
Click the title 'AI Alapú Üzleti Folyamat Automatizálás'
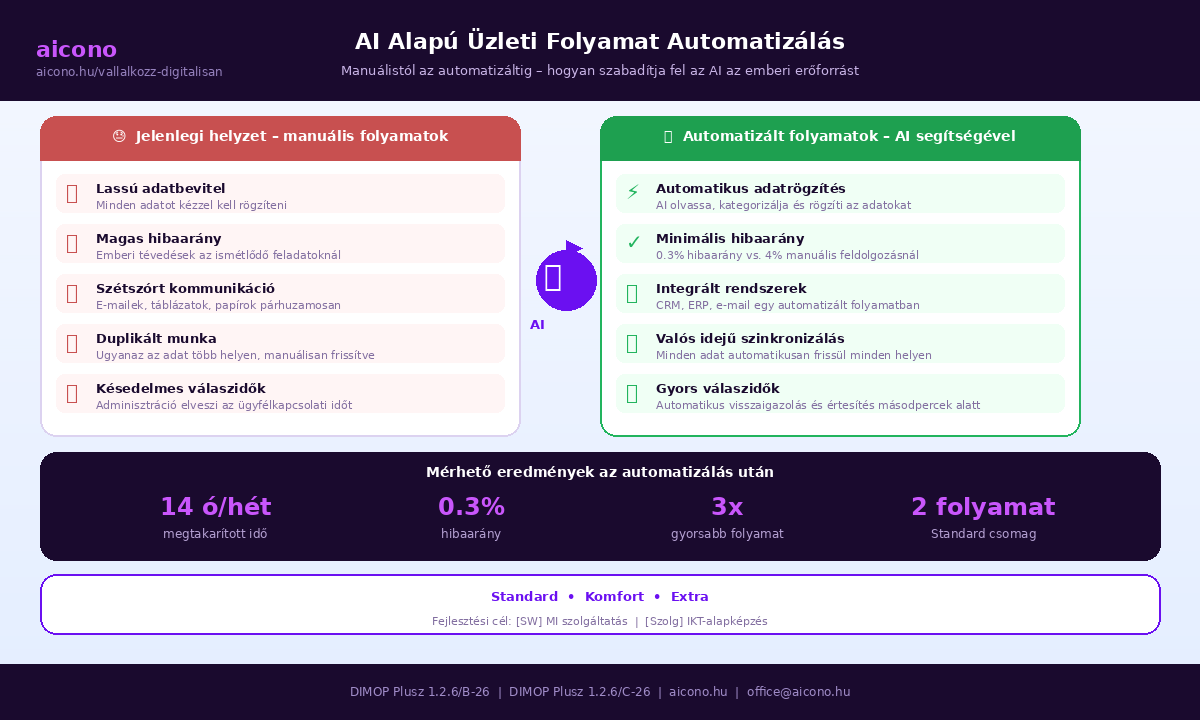tap(600, 41)
